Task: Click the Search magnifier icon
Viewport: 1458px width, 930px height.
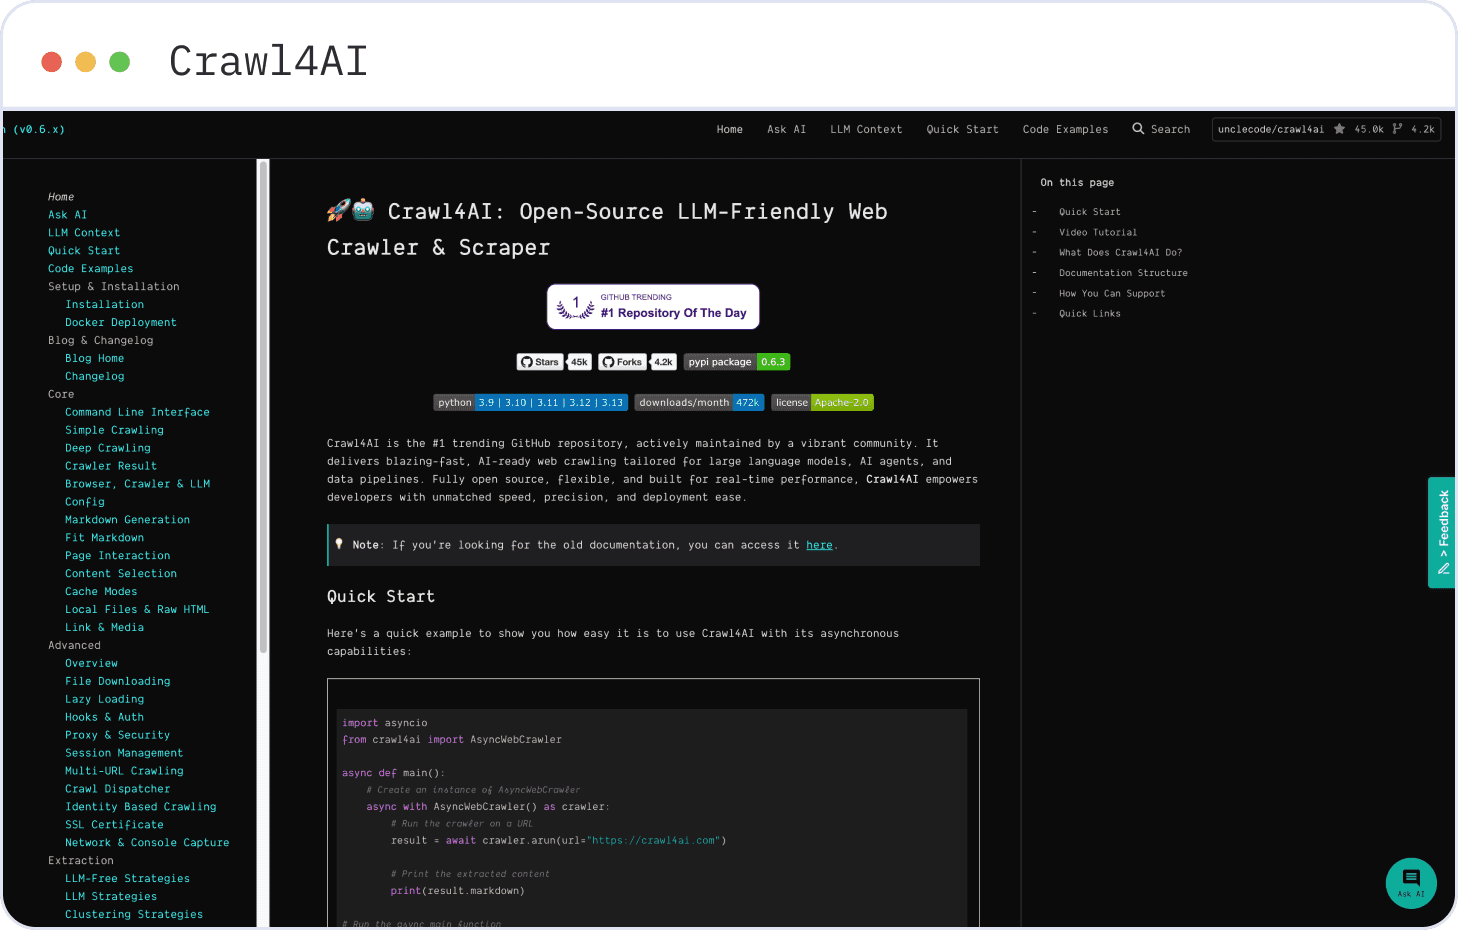Action: point(1138,129)
